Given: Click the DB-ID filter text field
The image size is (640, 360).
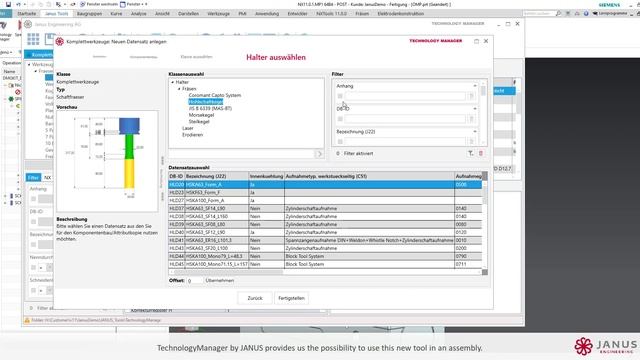Looking at the screenshot, I should click(x=405, y=119).
